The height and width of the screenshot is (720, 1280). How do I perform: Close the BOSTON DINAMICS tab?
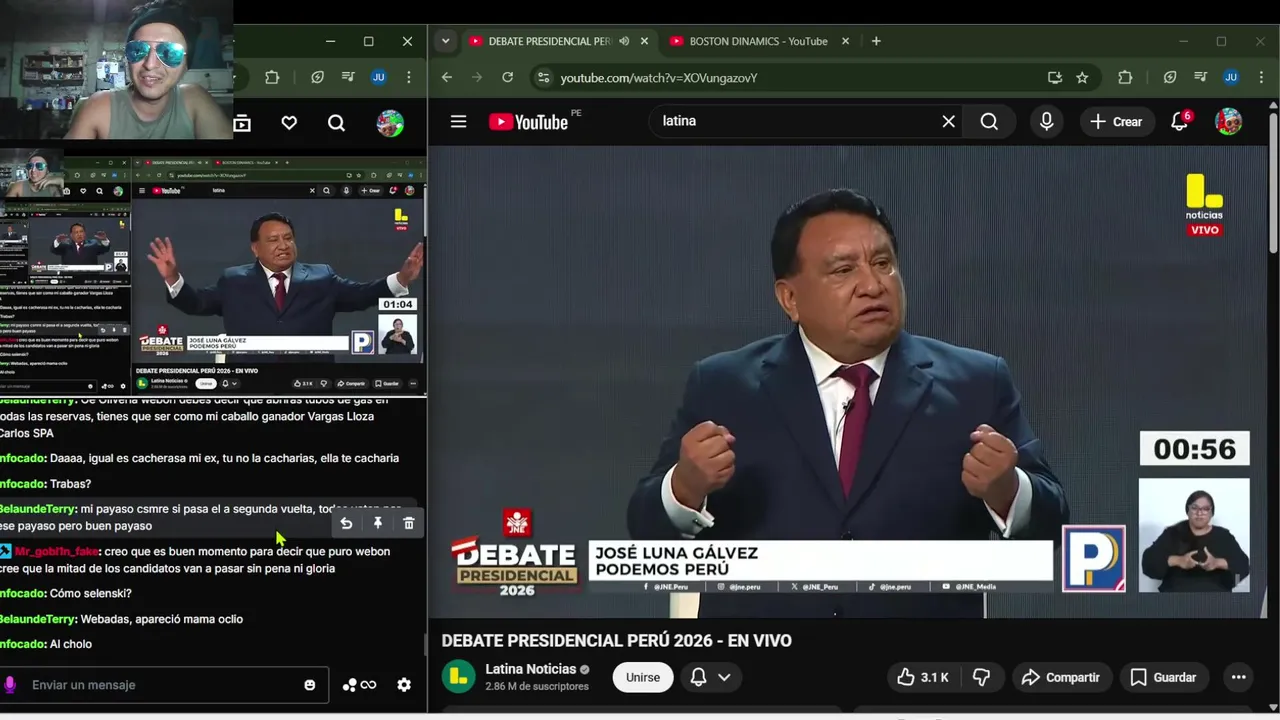pos(845,41)
